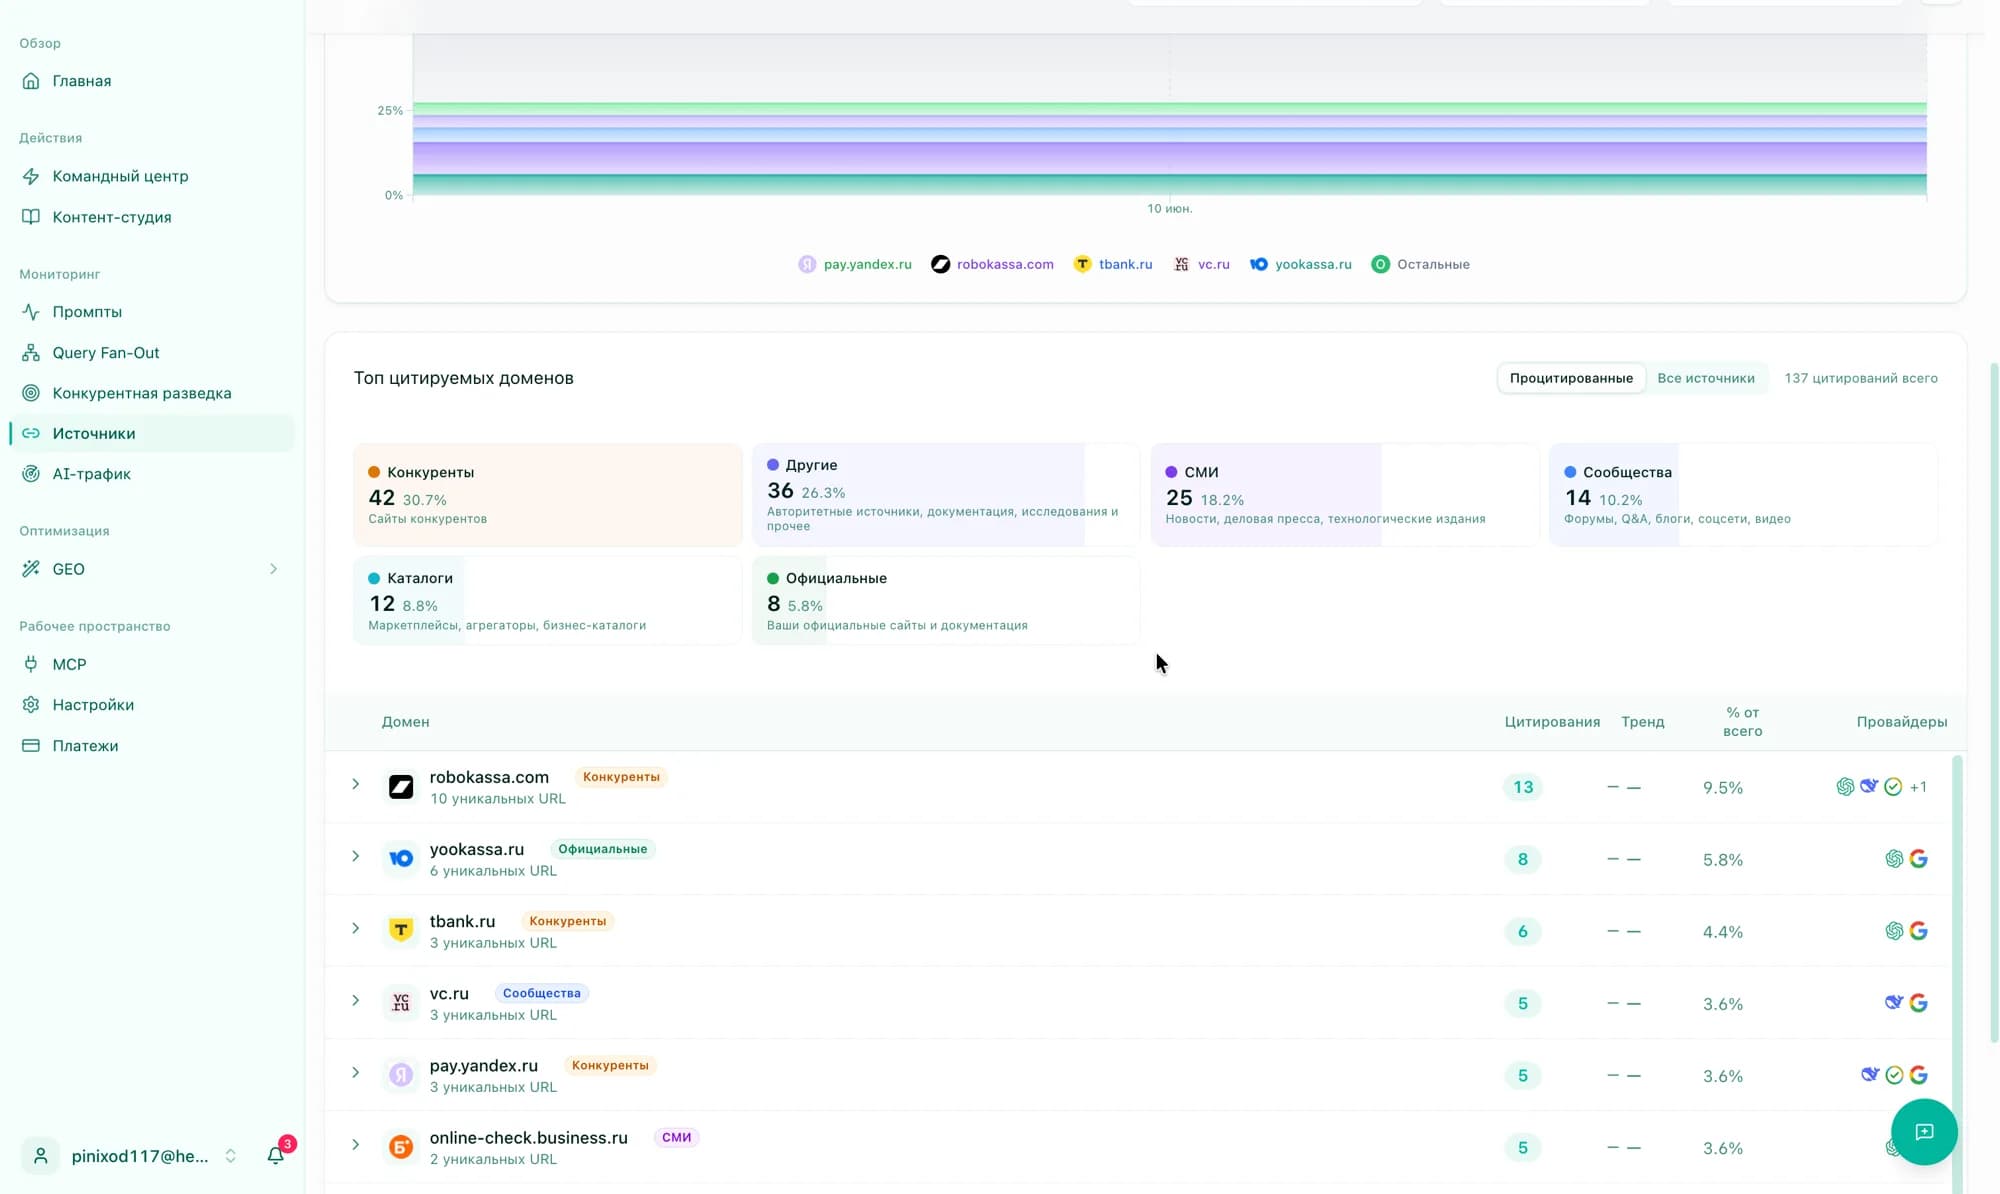Expand the tbank.ru row
Viewport: 2000px width, 1194px height.
pos(355,928)
